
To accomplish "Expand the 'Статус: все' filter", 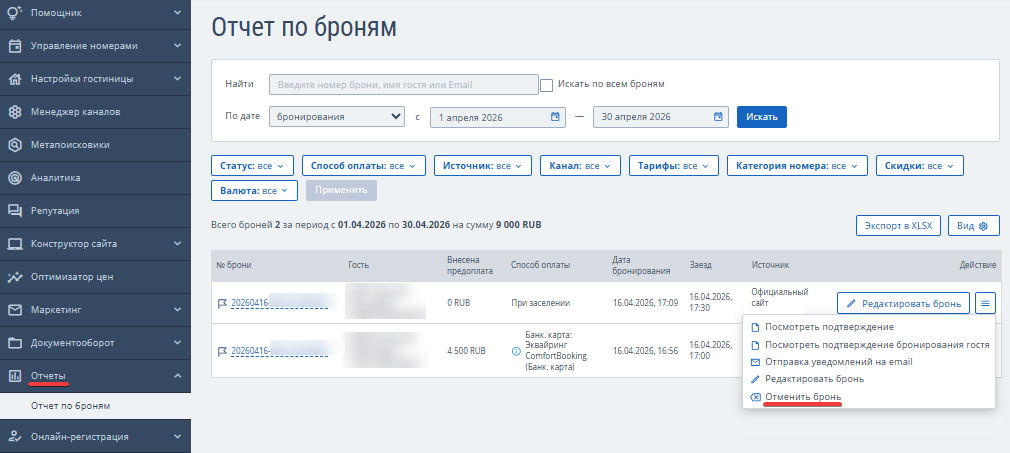I will point(252,166).
